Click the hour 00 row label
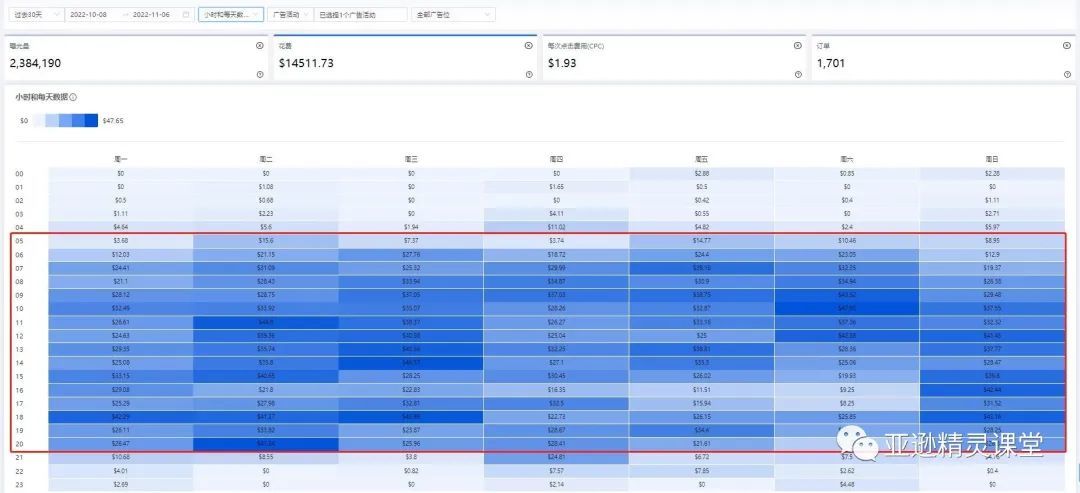 tap(19, 174)
